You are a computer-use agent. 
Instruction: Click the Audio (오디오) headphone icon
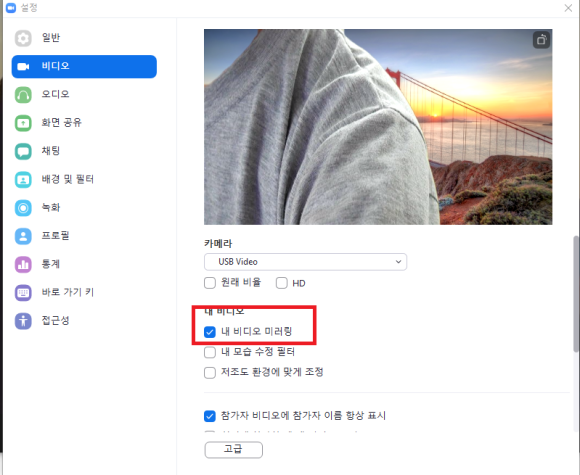(23, 95)
